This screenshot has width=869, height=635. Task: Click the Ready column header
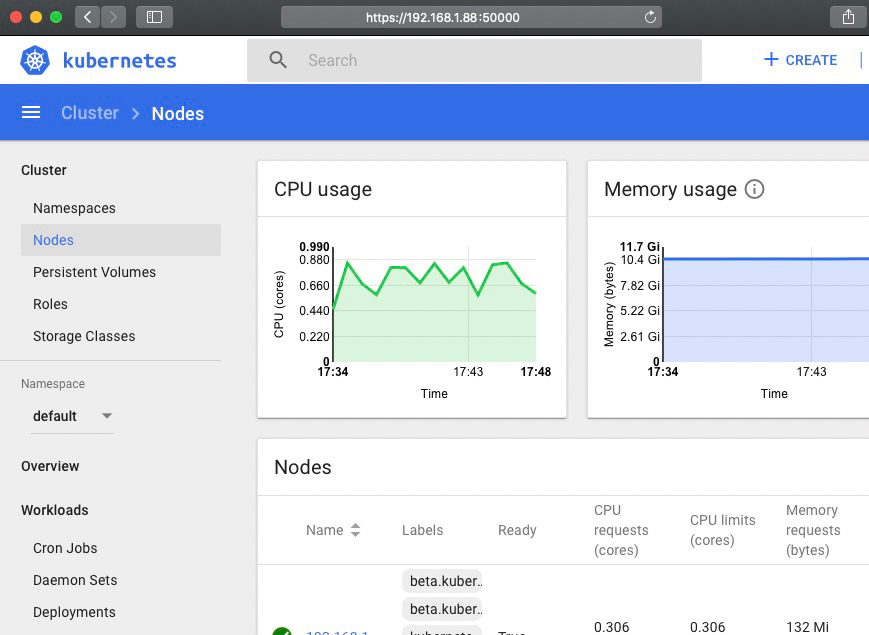click(x=517, y=530)
